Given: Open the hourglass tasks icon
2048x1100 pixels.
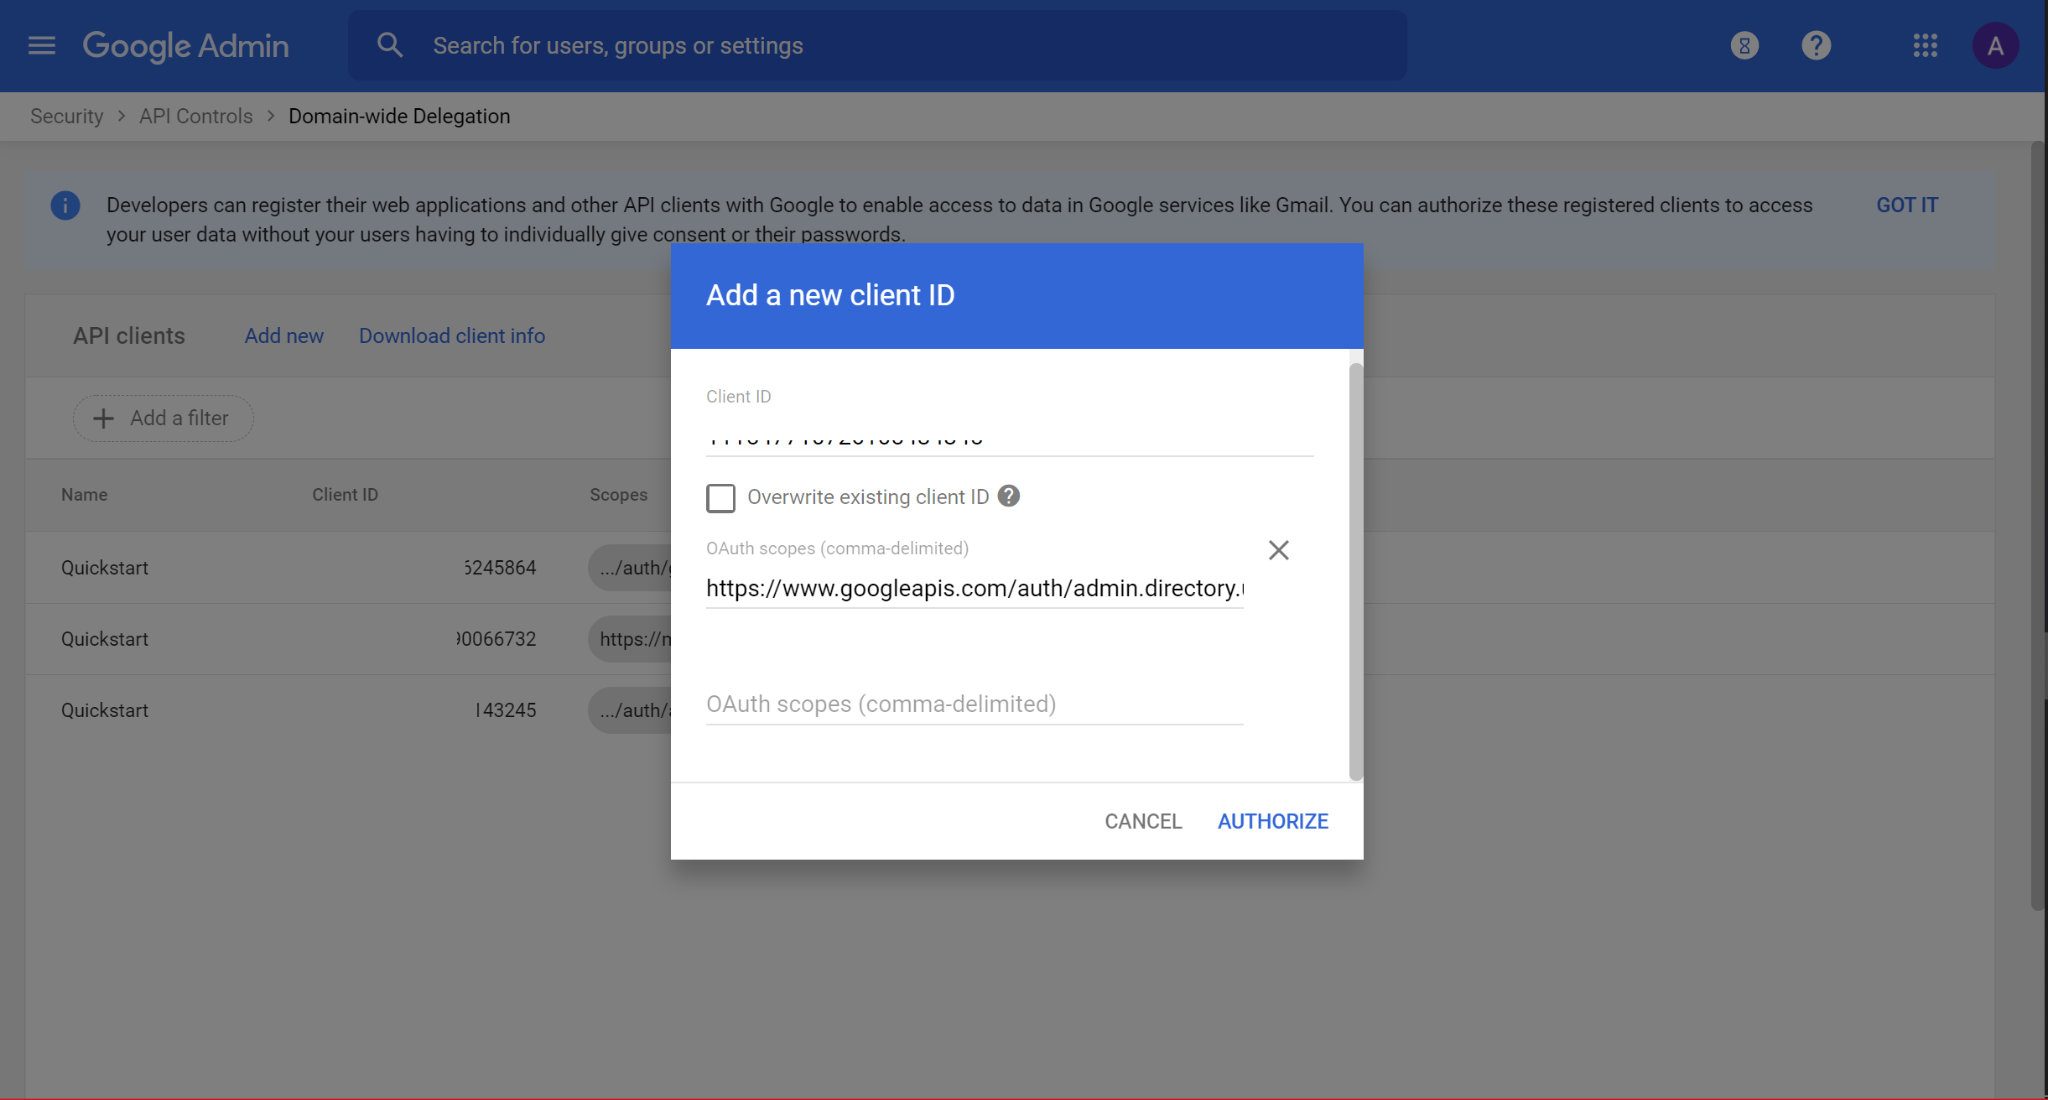Looking at the screenshot, I should click(x=1745, y=46).
